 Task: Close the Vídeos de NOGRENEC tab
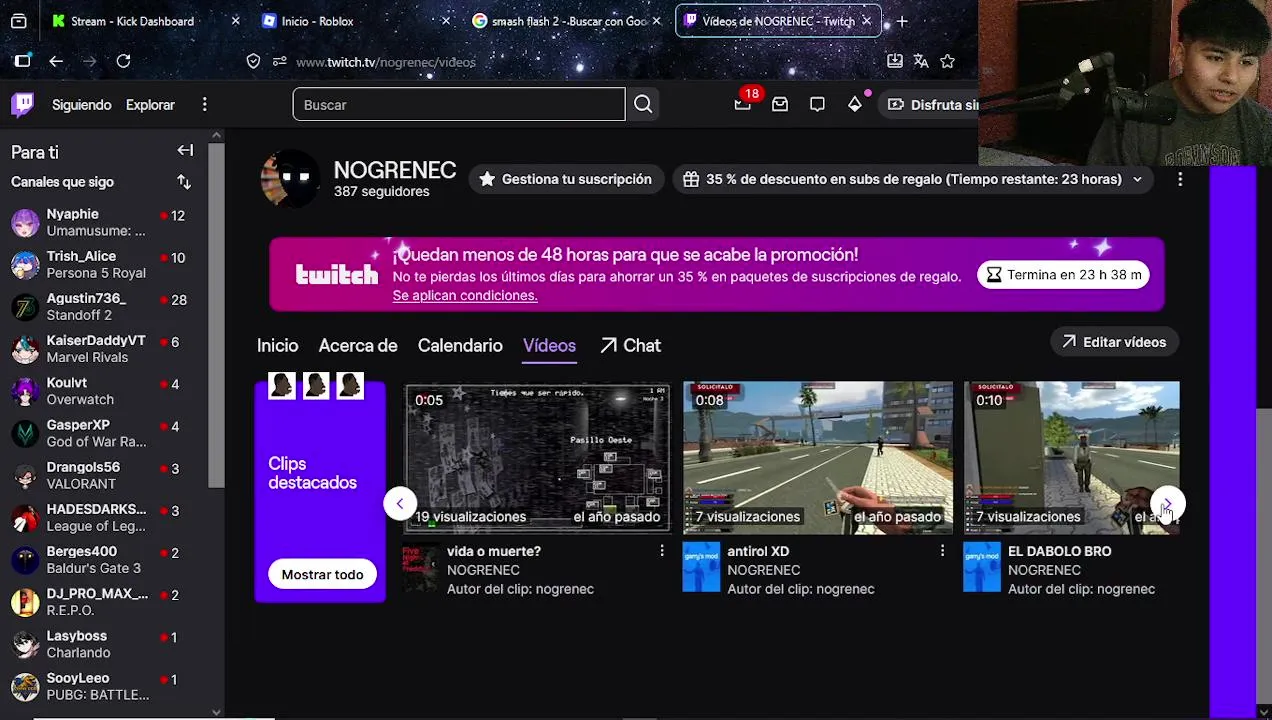pos(866,21)
